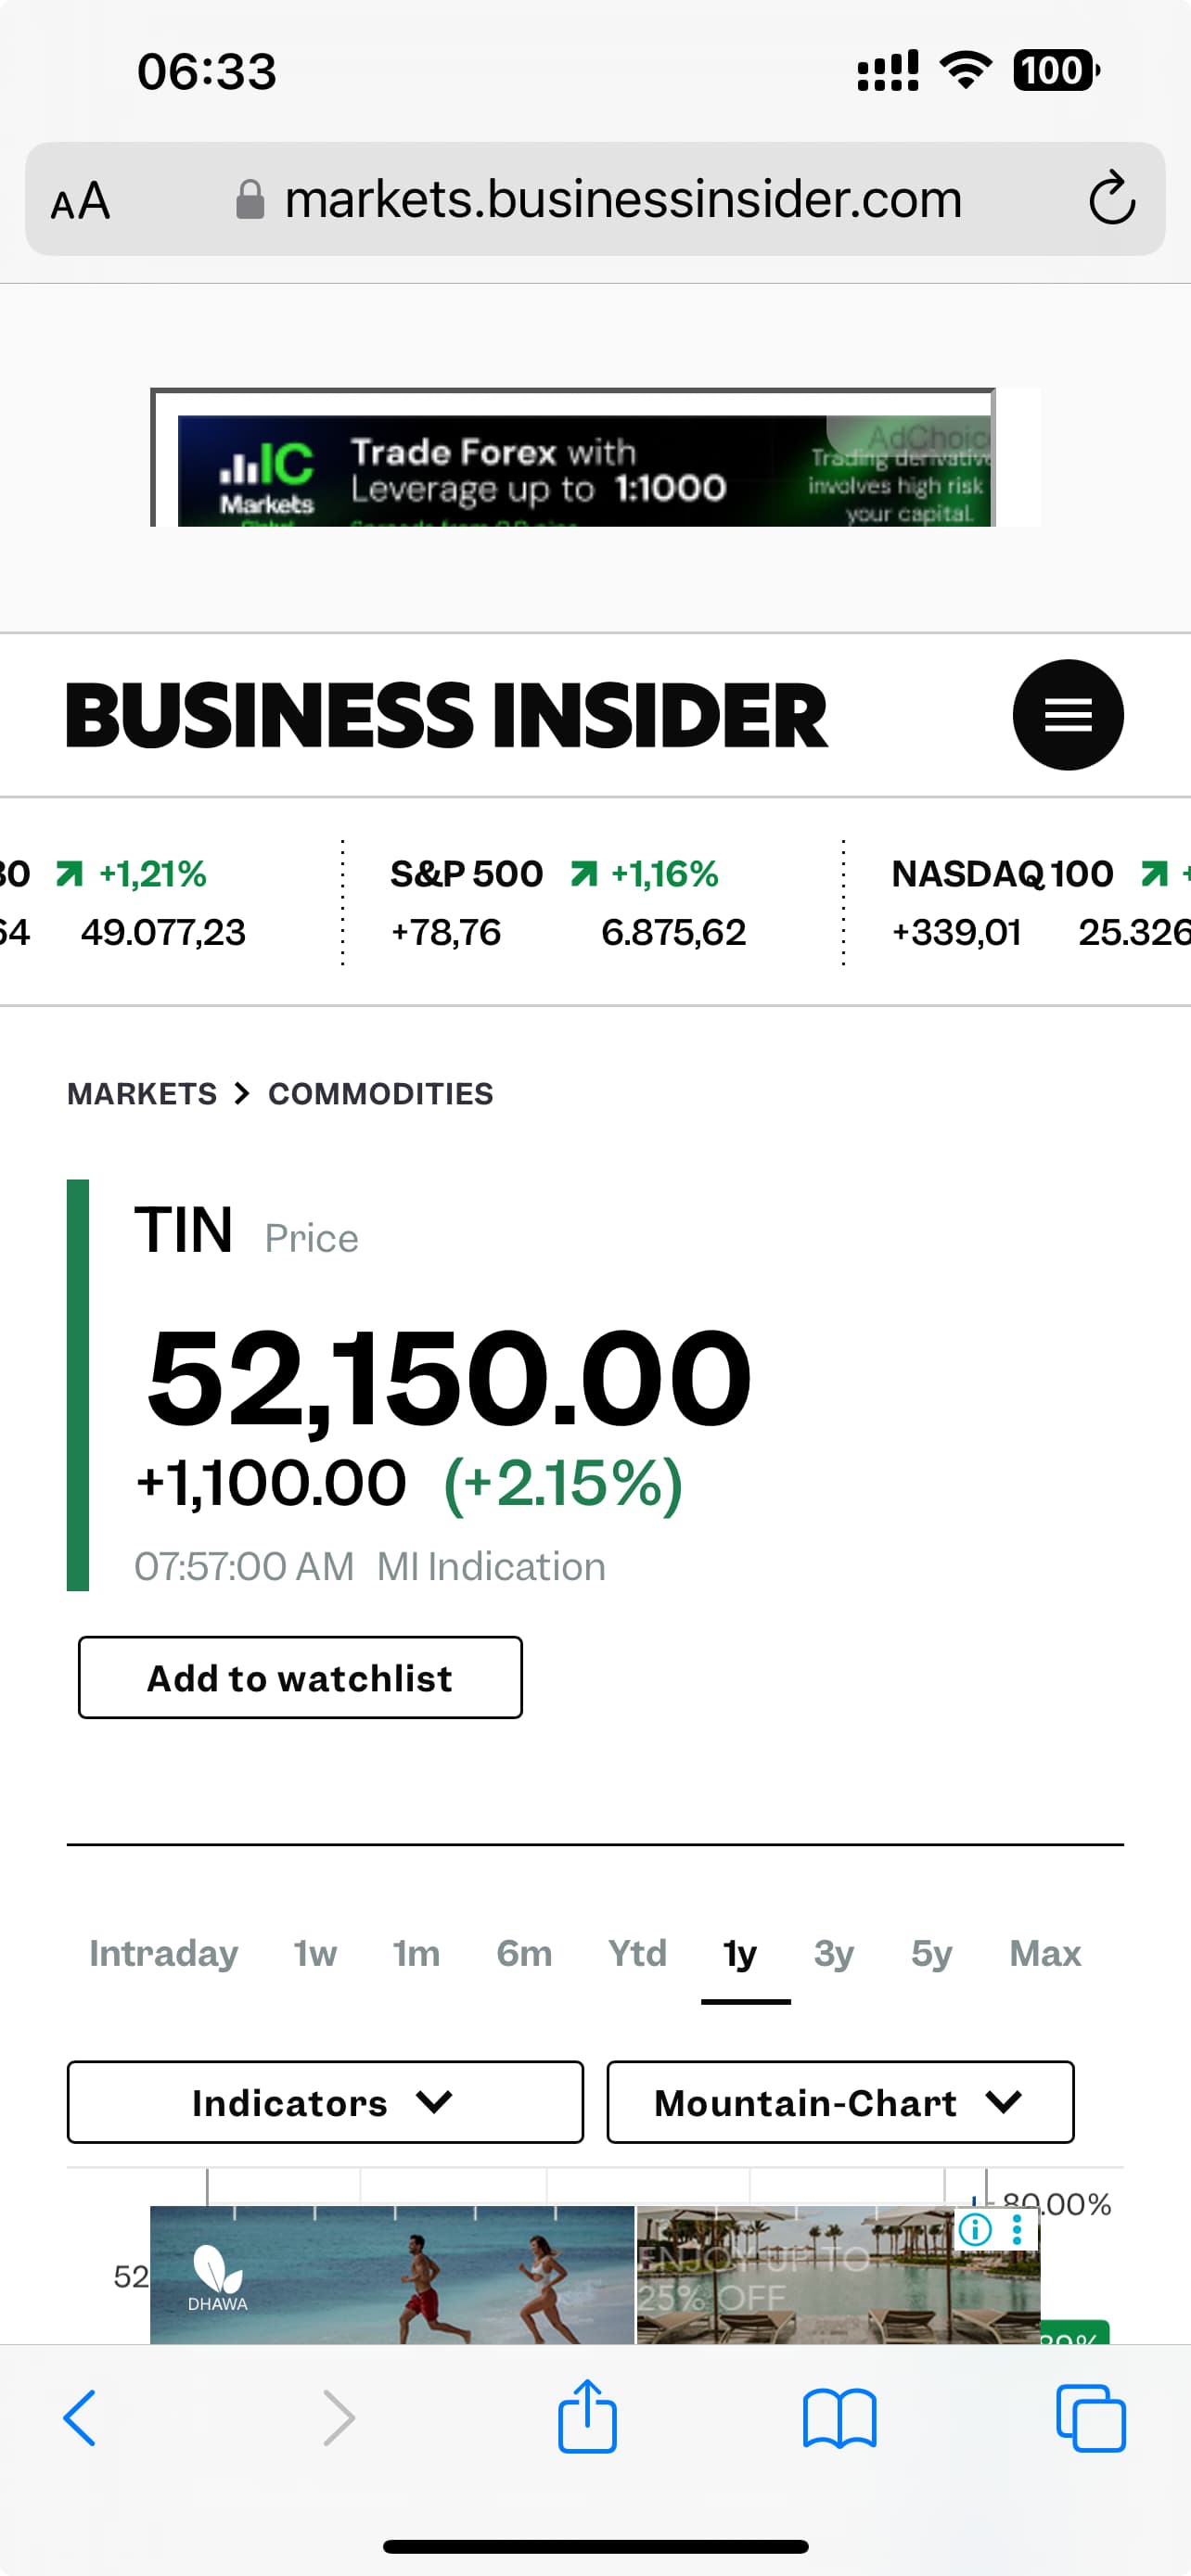Expand the Indicators dropdown
The image size is (1191, 2576).
pos(325,2102)
